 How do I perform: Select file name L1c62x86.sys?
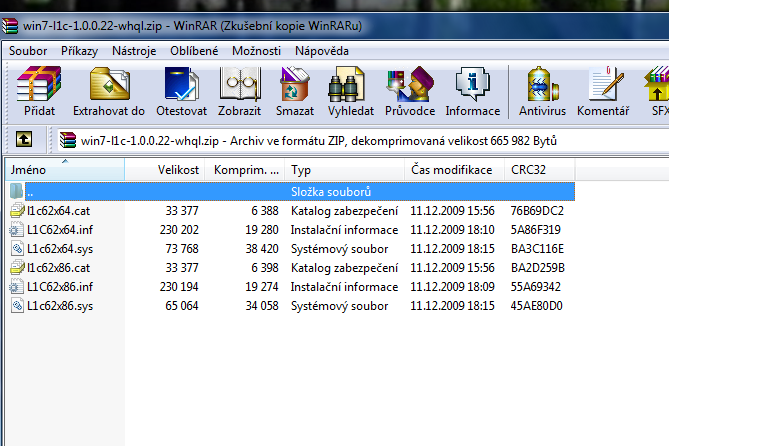[x=60, y=306]
